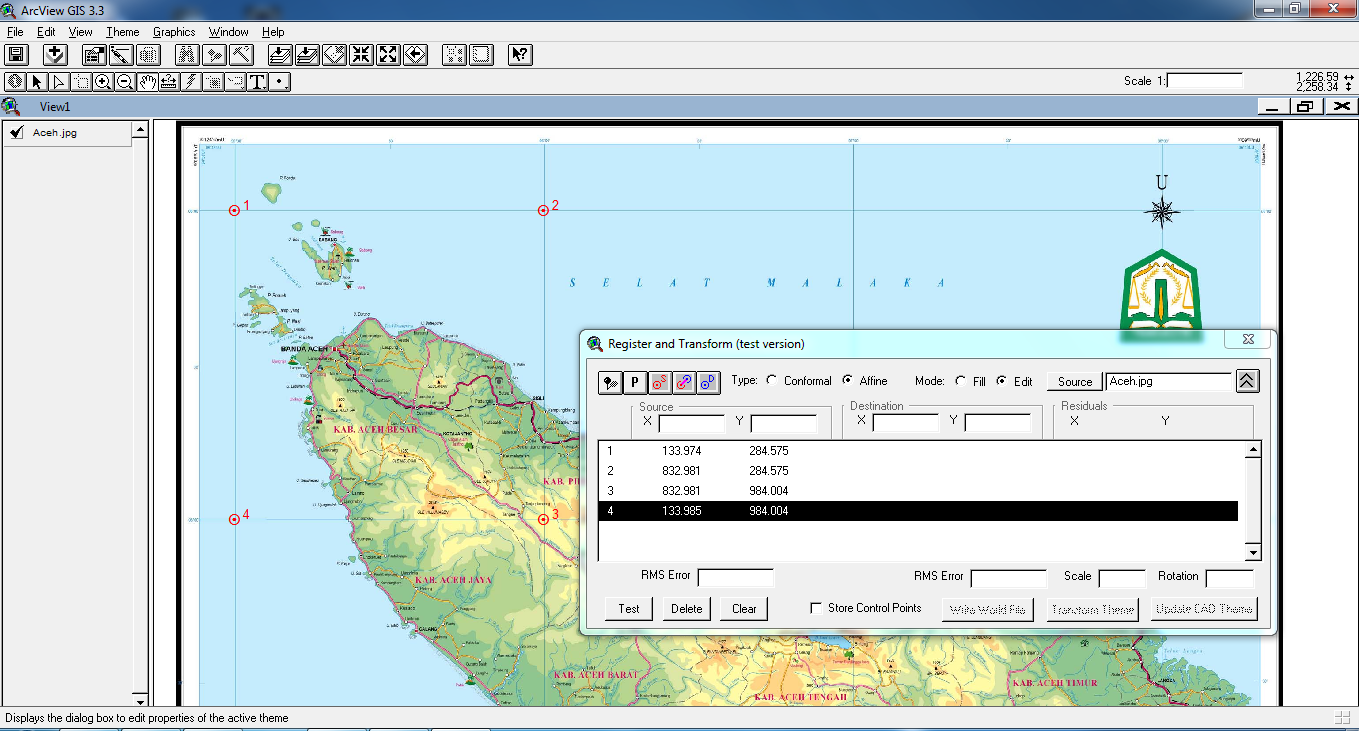
Task: Select the Identify tool
Action: coord(15,82)
